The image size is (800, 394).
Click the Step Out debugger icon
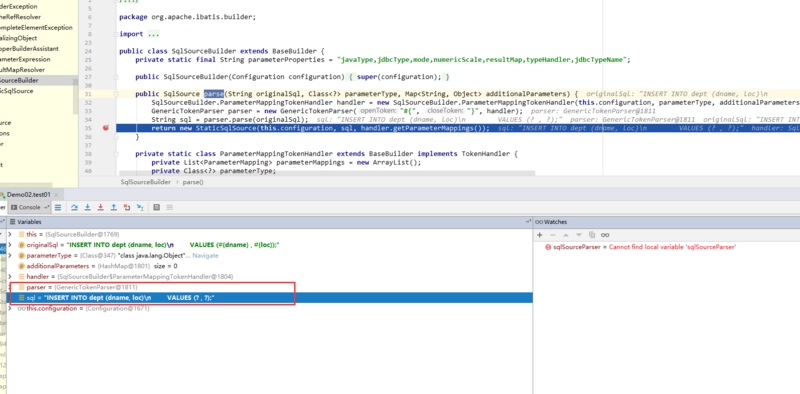click(x=114, y=207)
